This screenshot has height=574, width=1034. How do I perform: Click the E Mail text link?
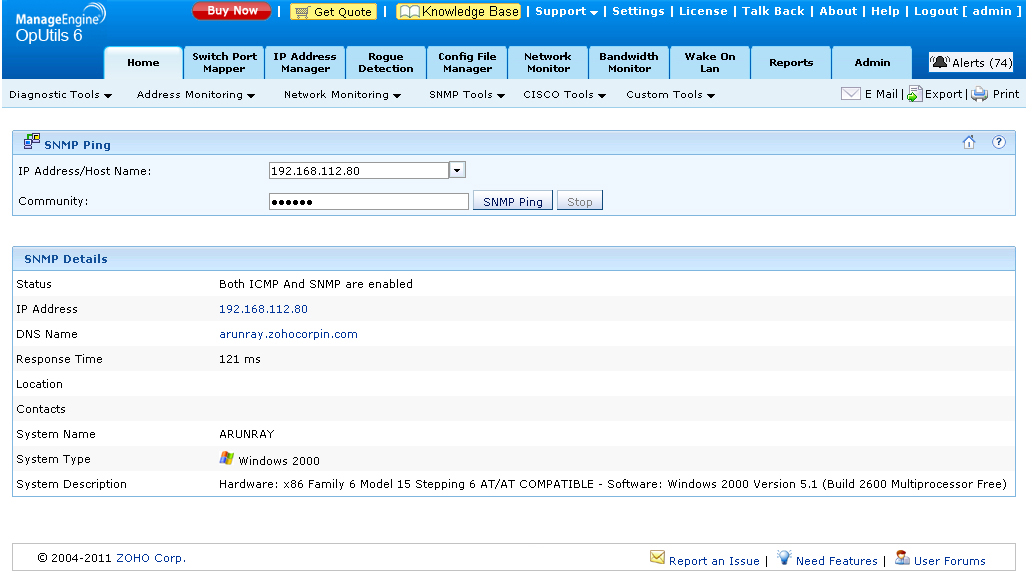pyautogui.click(x=881, y=94)
